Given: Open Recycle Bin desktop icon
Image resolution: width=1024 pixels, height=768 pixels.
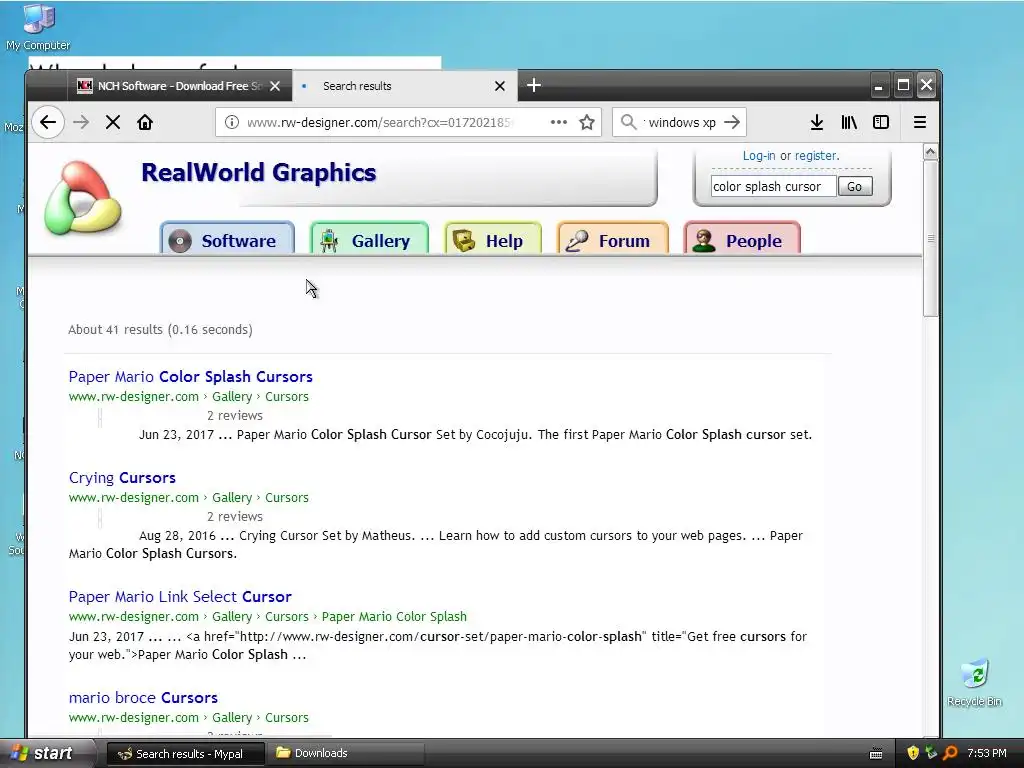Looking at the screenshot, I should (974, 684).
